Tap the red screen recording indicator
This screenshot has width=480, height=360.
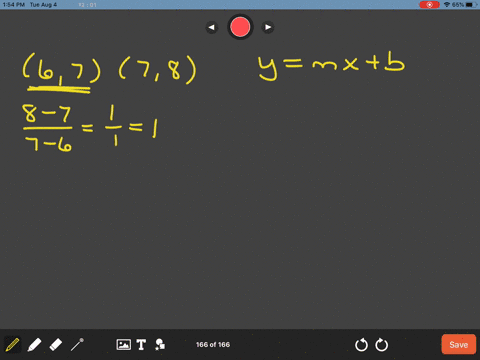429,5
